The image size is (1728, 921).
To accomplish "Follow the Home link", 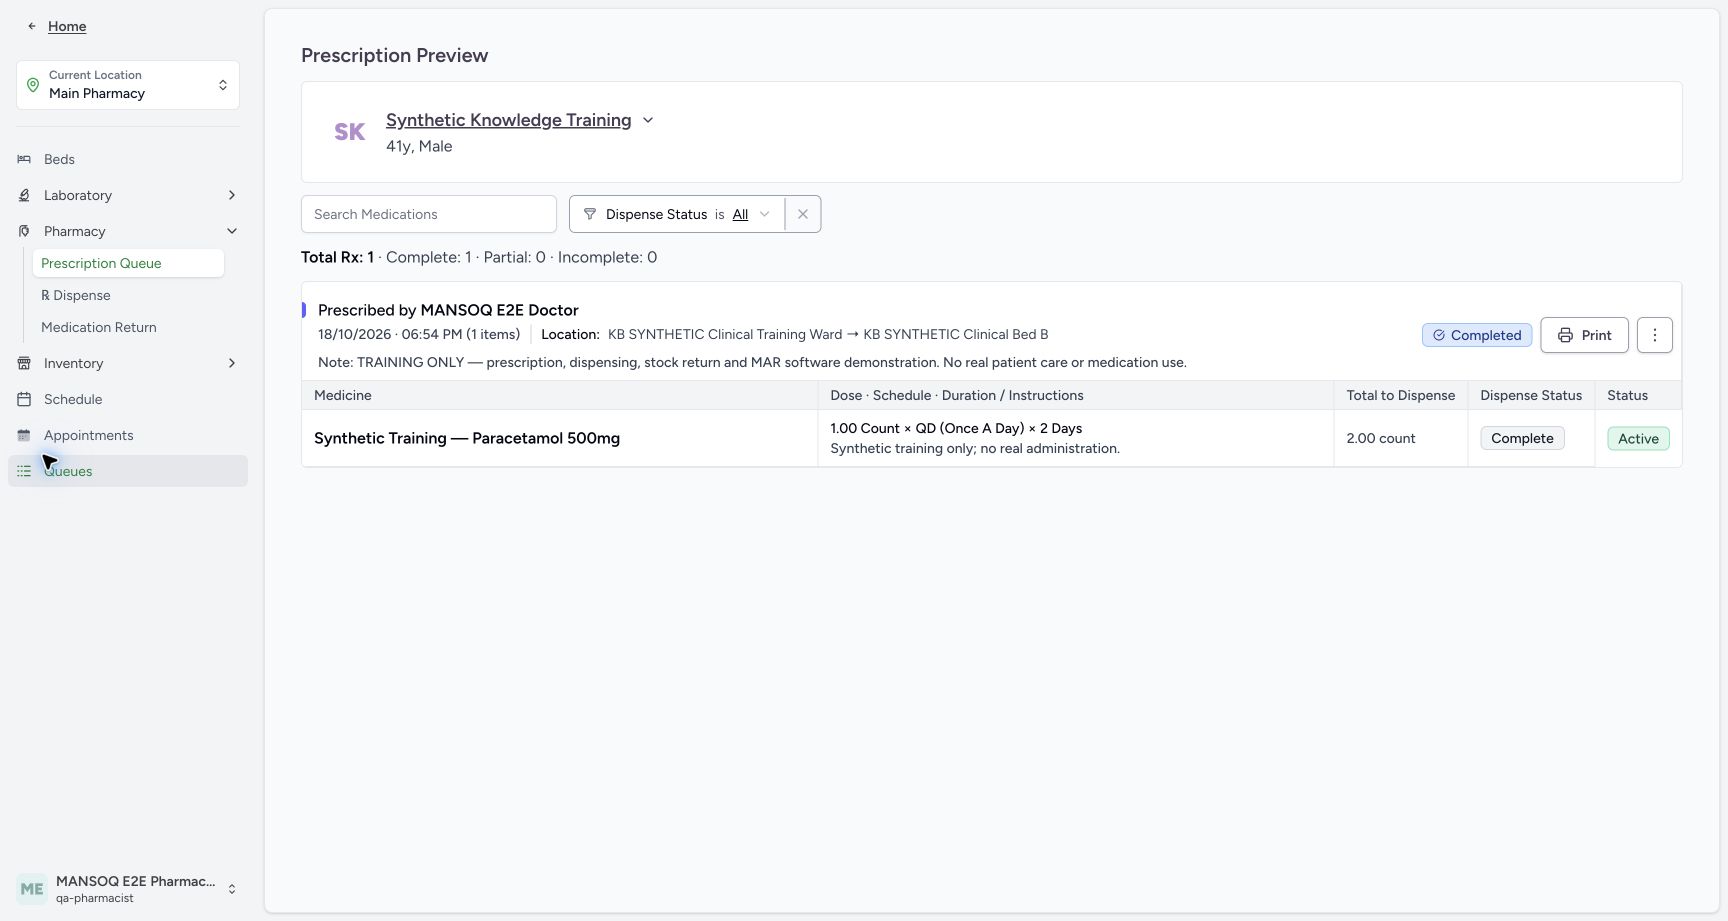I will click(67, 26).
